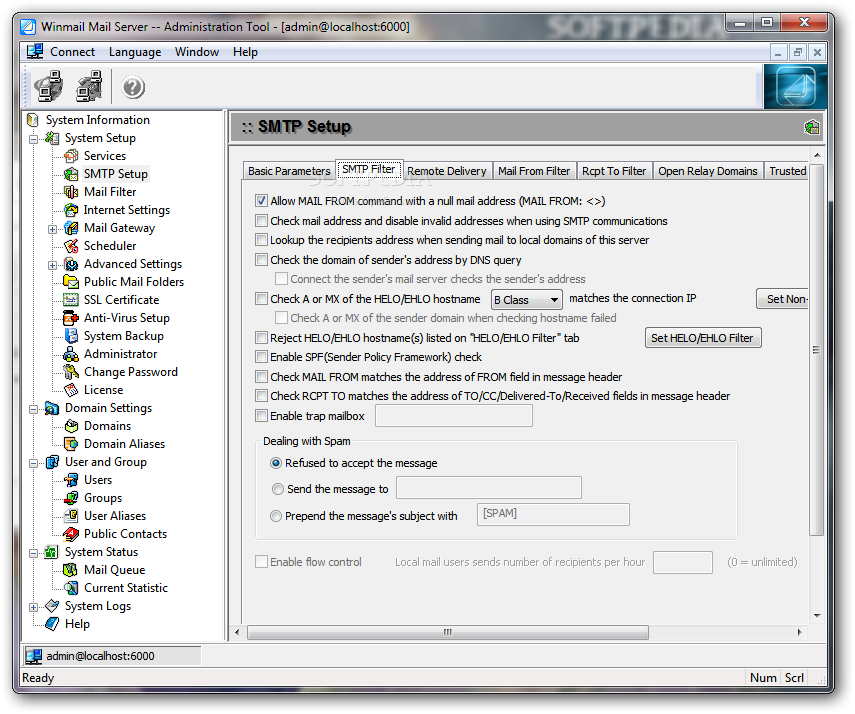Viewport: 855px width, 714px height.
Task: Click the SMTP Setup header corner icon
Action: pyautogui.click(x=811, y=127)
